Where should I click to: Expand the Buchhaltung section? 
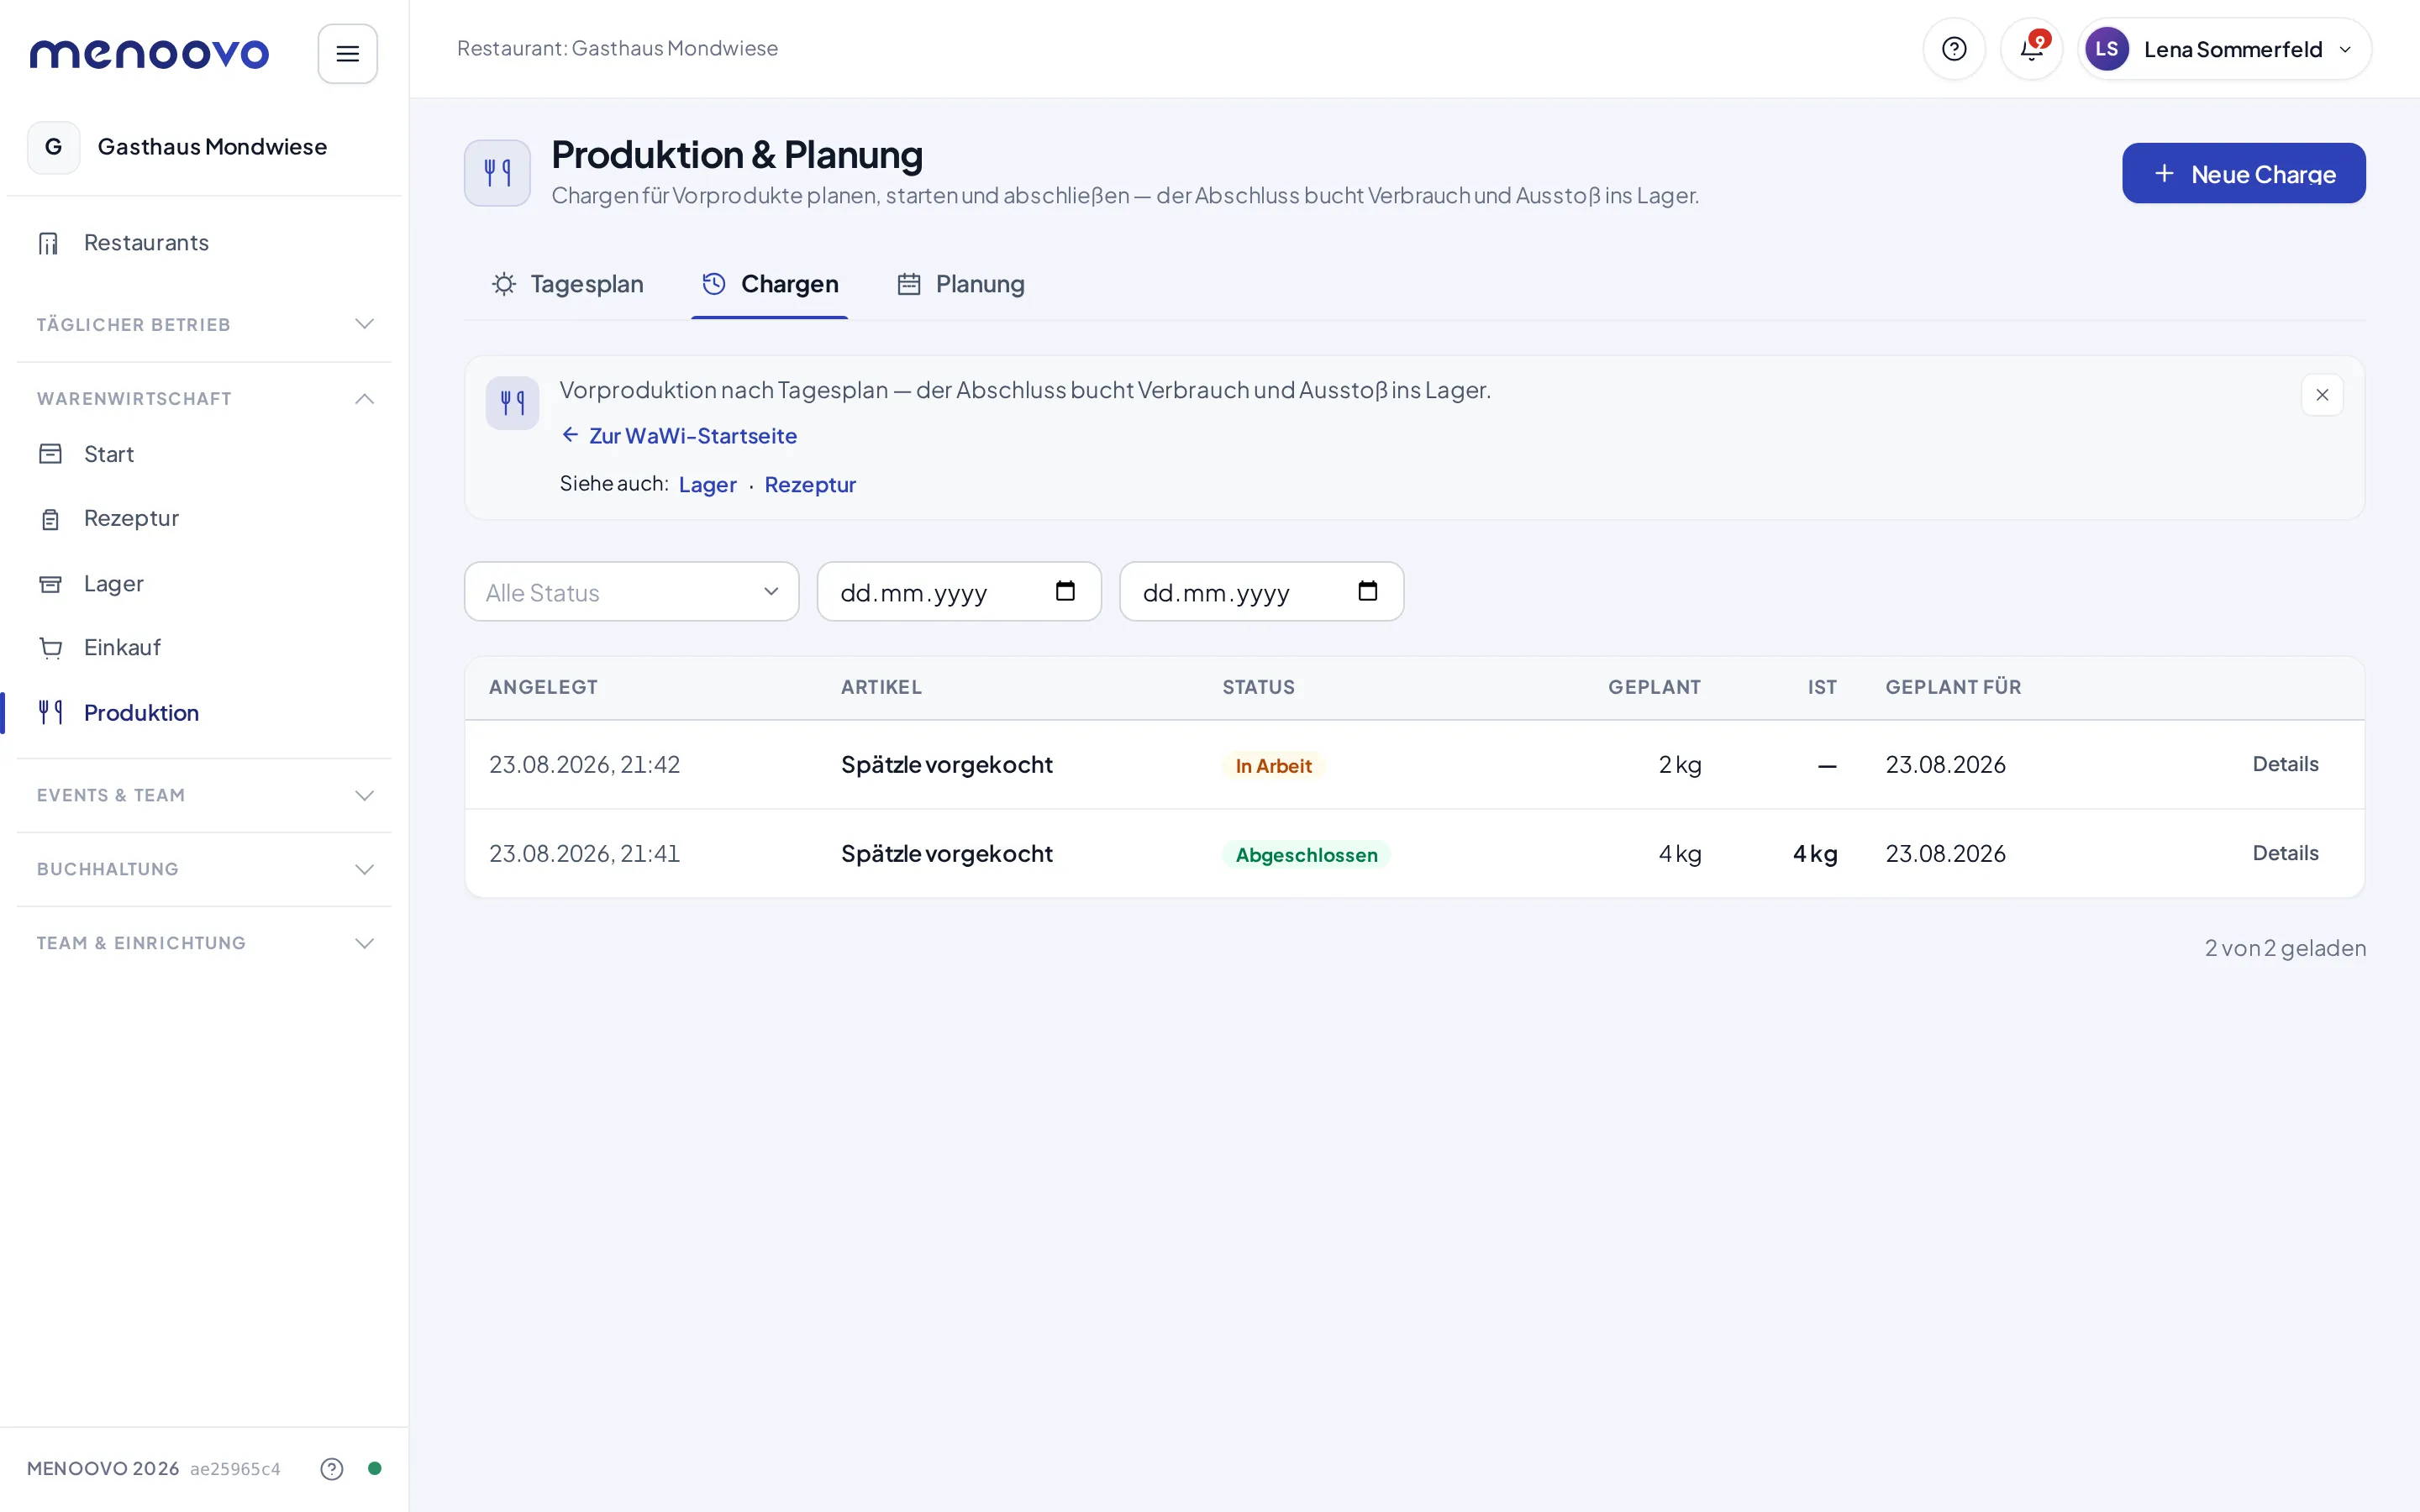point(204,869)
